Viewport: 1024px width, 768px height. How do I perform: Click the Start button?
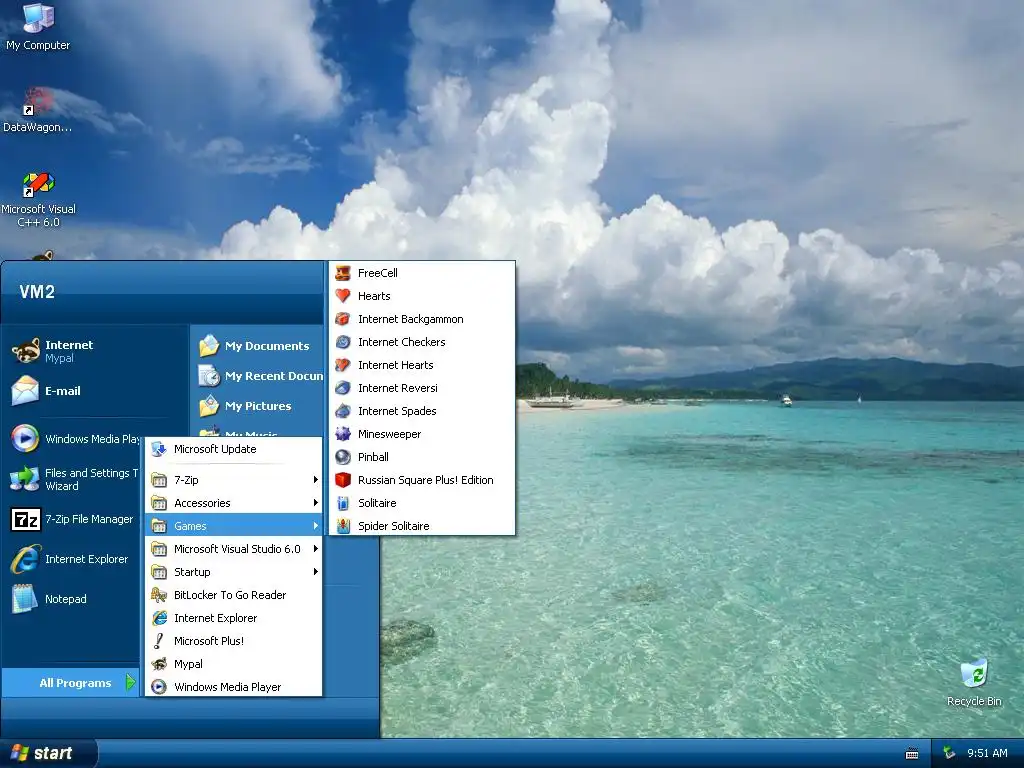click(x=48, y=754)
